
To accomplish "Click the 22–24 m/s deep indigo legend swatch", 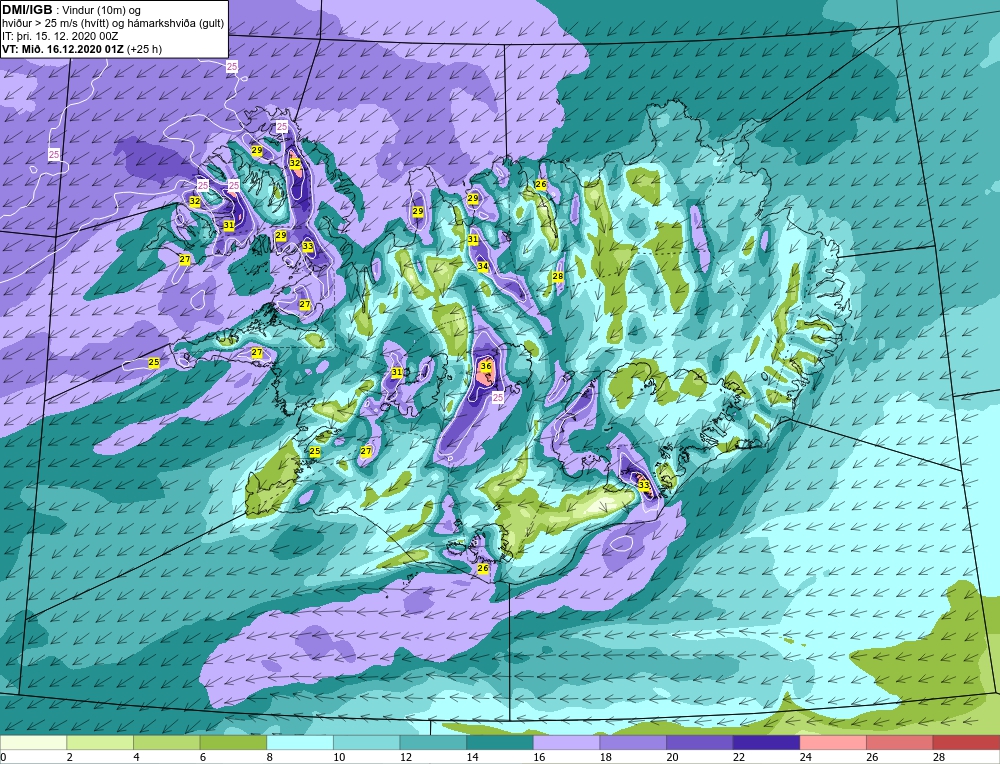I will (x=767, y=742).
